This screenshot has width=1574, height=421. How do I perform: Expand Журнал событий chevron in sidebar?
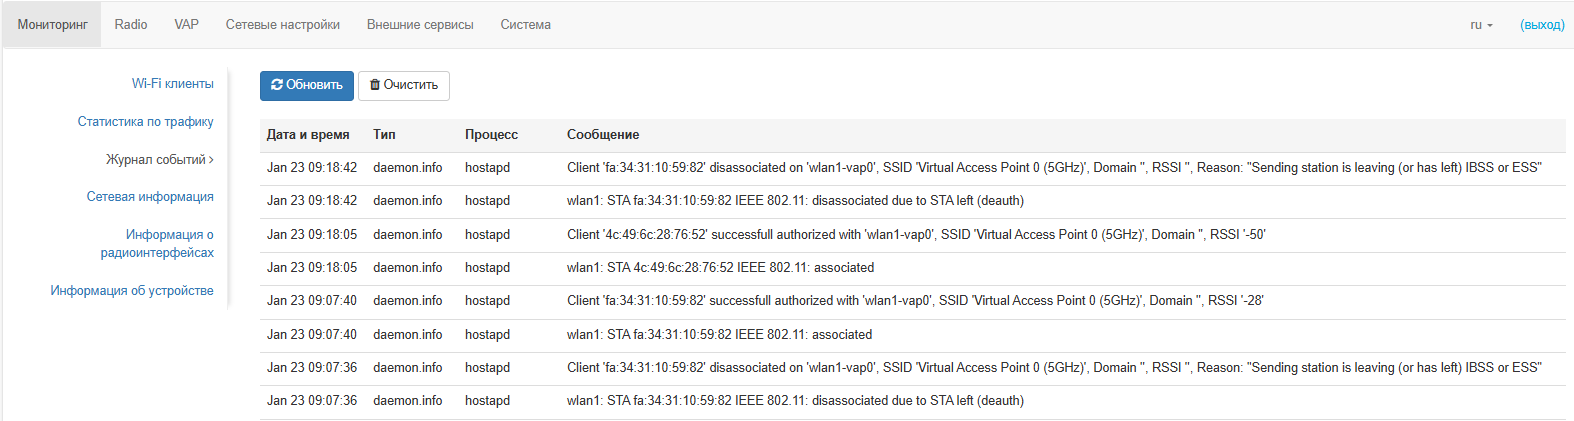pos(211,160)
